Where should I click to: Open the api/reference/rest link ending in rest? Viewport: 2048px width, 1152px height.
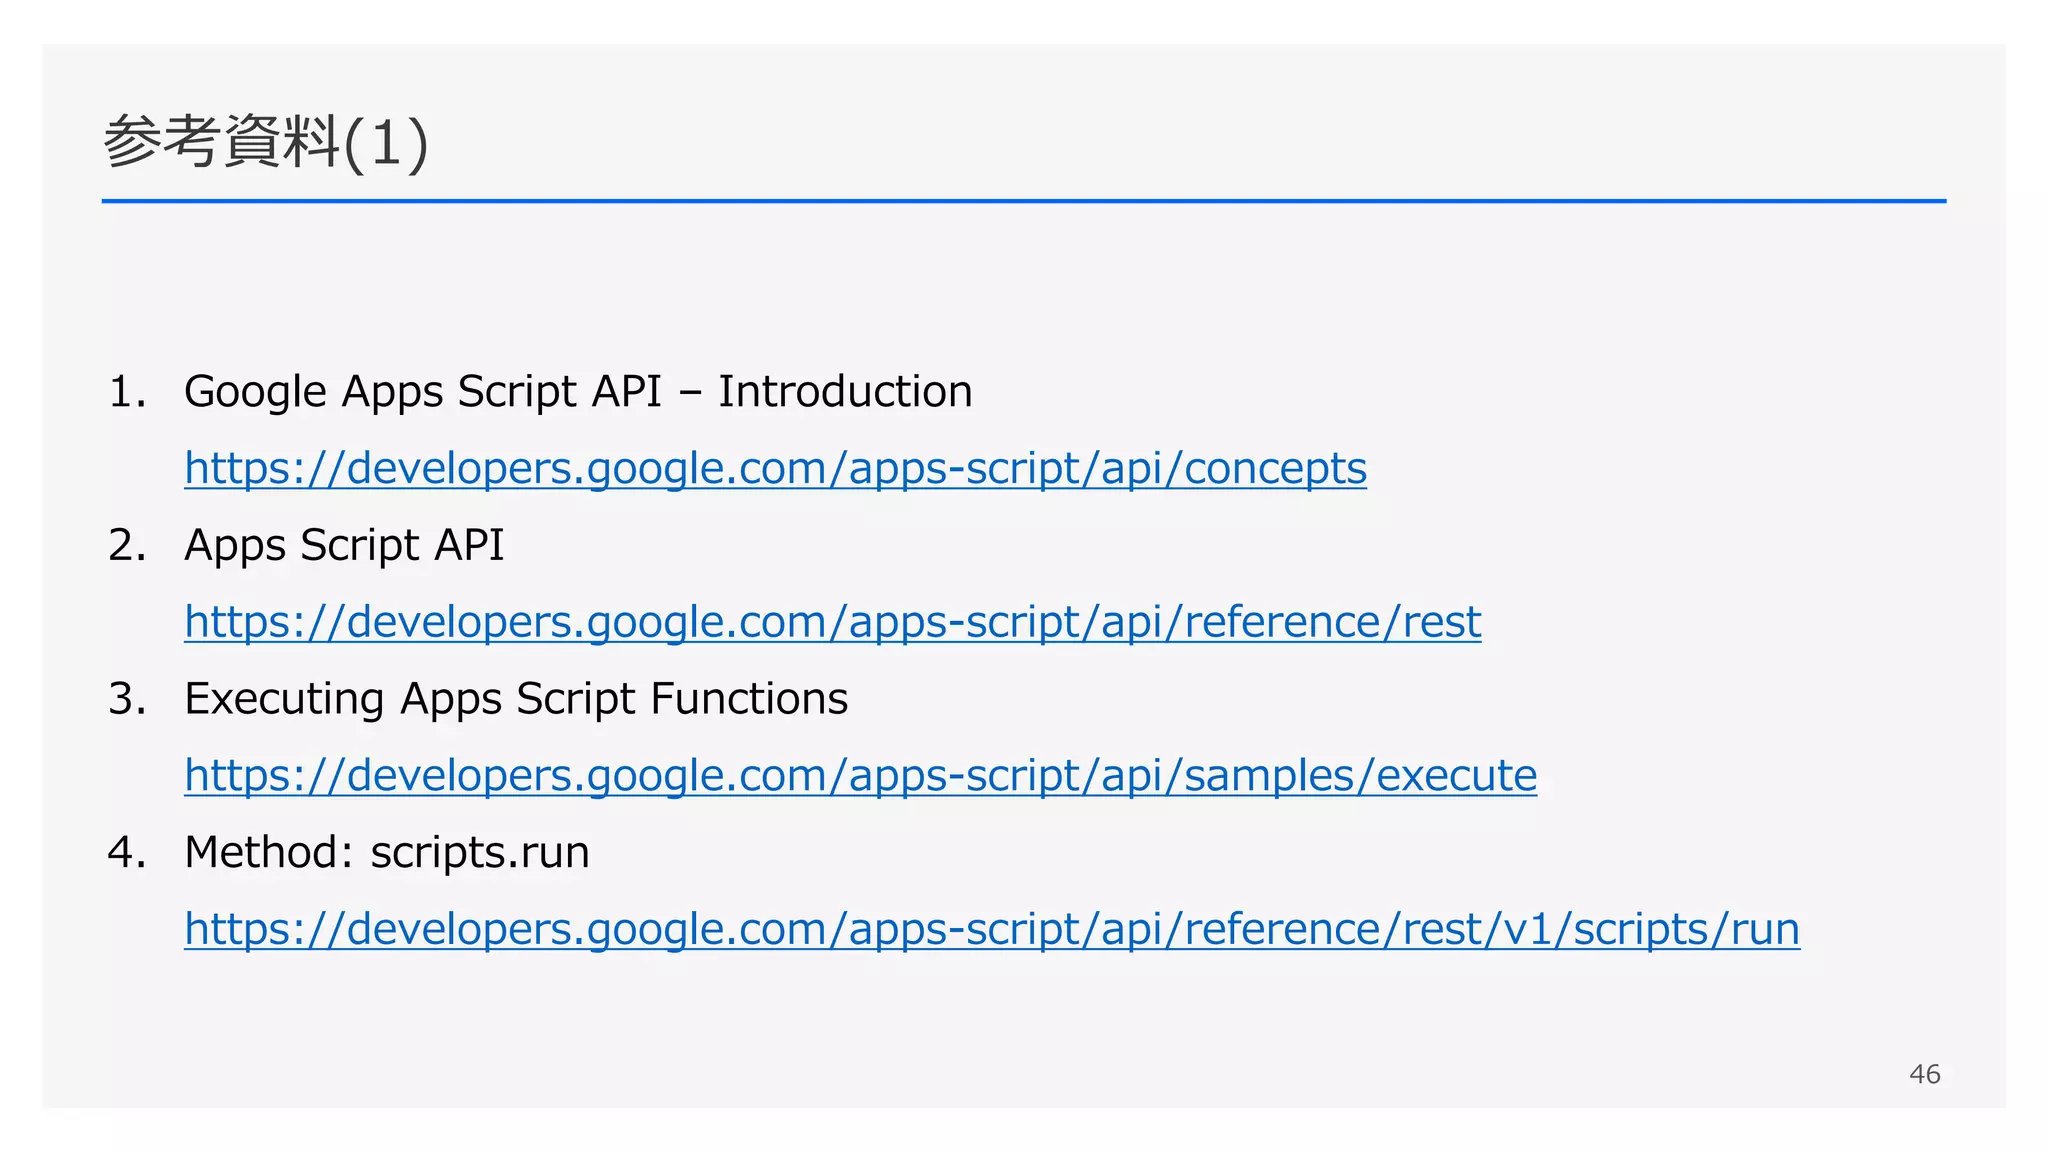click(832, 622)
